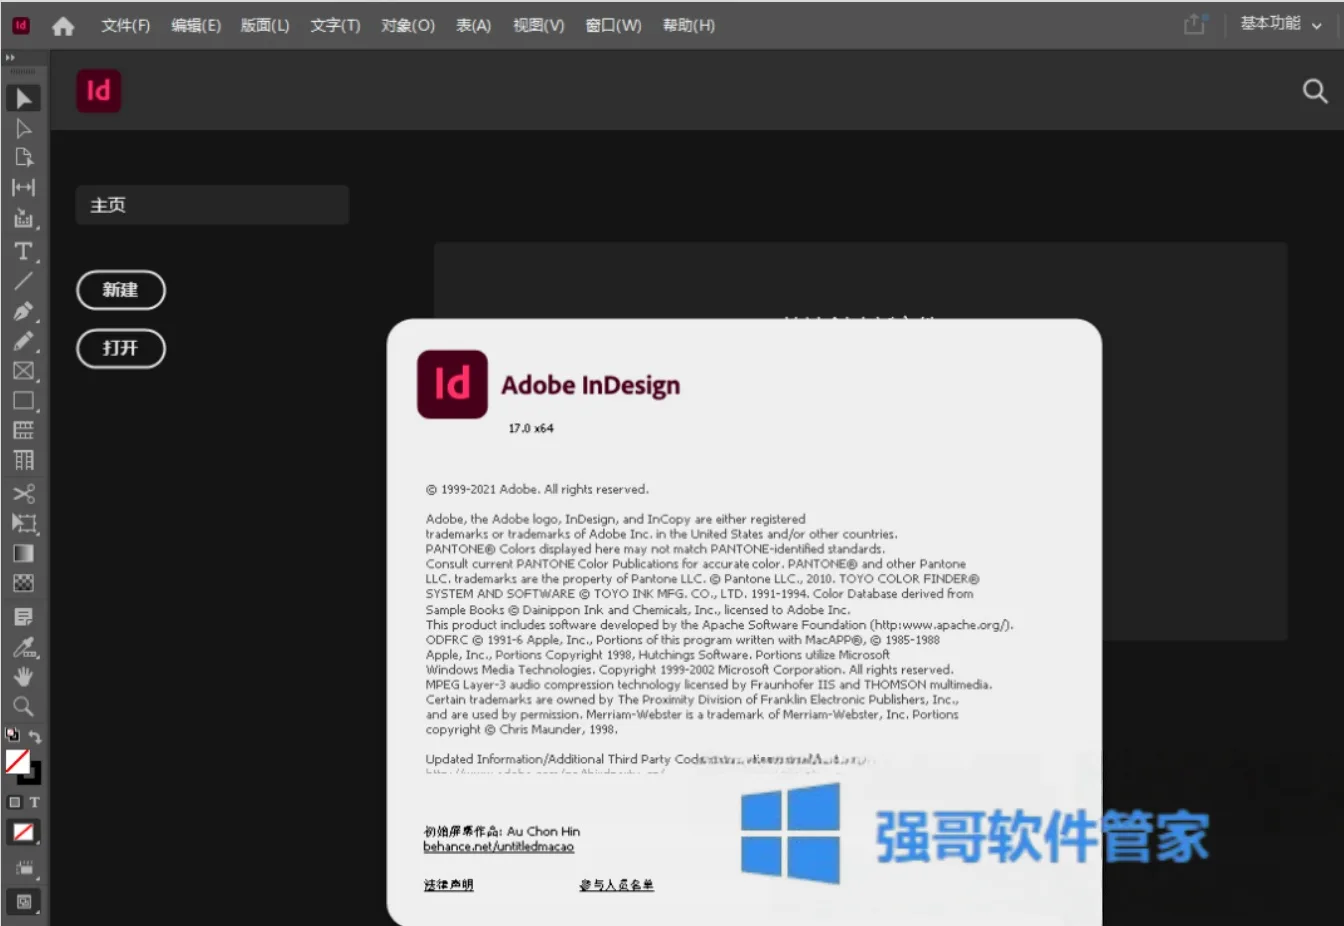Screen dimensions: 1344x926
Task: Open the 法律声明 link
Action: pyautogui.click(x=448, y=885)
